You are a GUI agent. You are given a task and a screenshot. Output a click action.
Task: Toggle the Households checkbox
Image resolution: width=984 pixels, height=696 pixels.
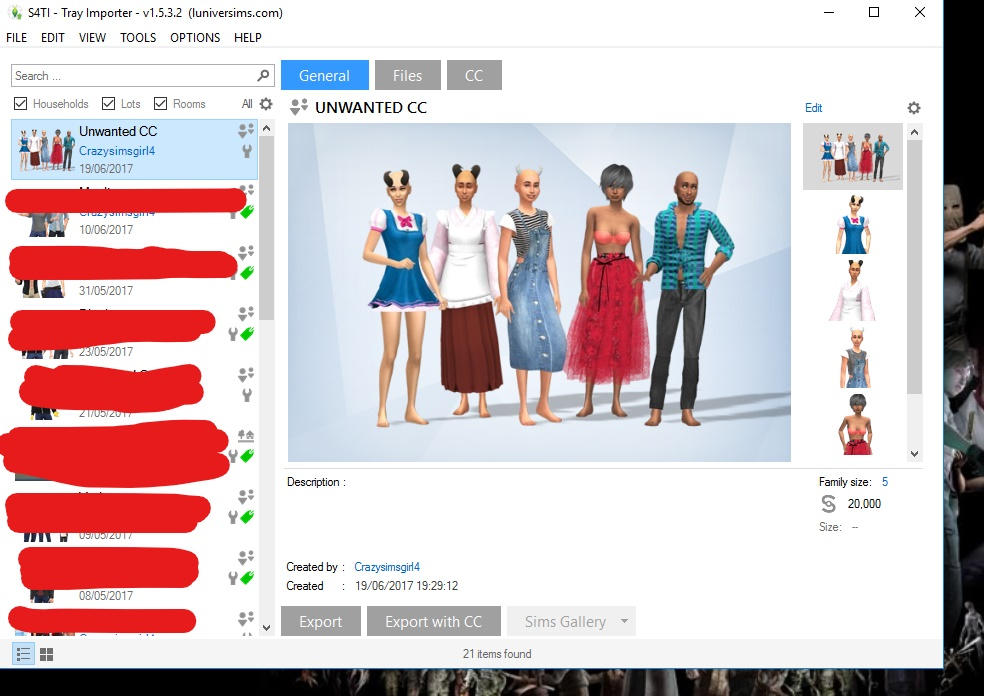point(21,104)
